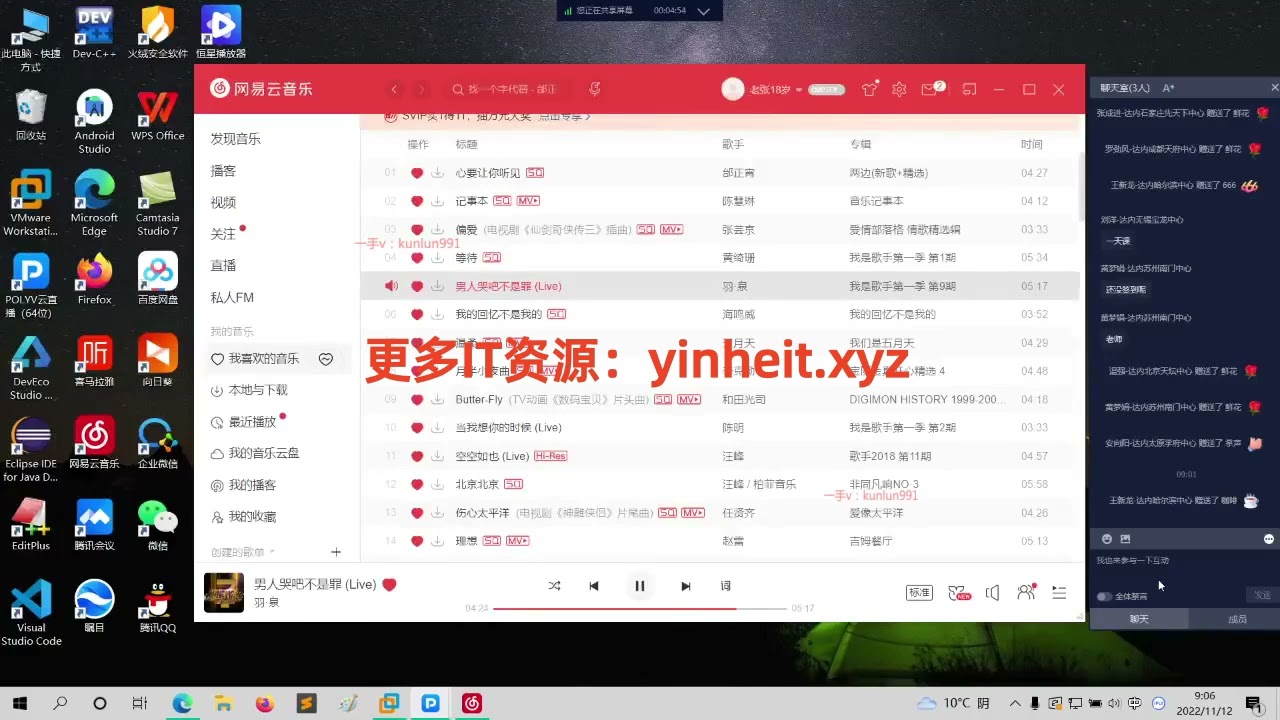Open 本地与下载 in the sidebar
Image resolution: width=1280 pixels, height=720 pixels.
coord(258,390)
